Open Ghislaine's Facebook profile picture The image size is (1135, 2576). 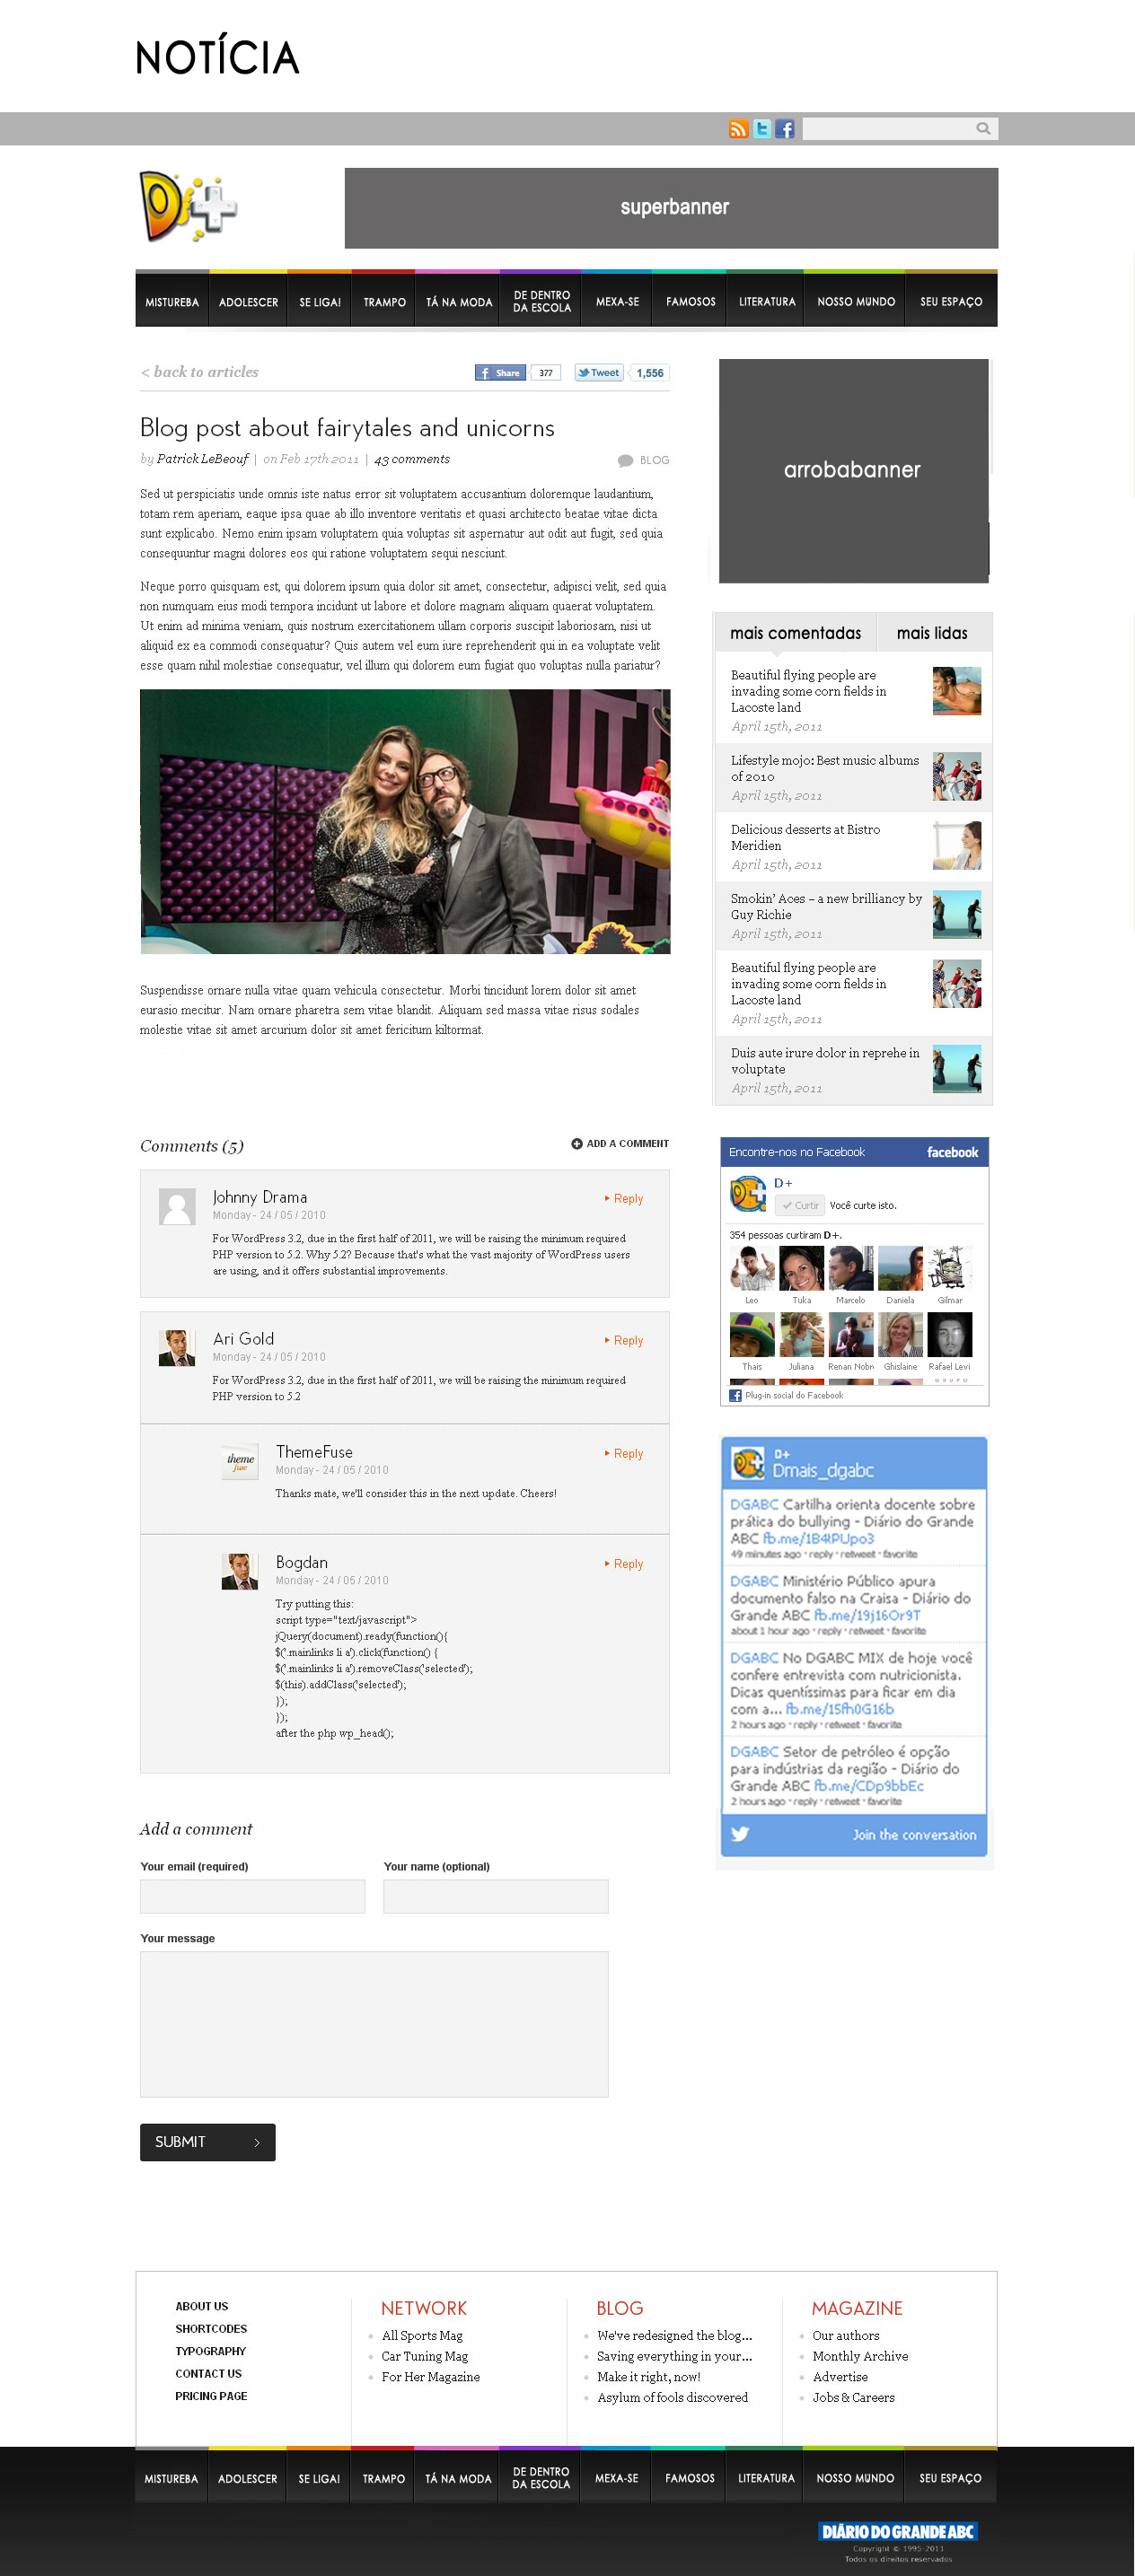point(901,1335)
